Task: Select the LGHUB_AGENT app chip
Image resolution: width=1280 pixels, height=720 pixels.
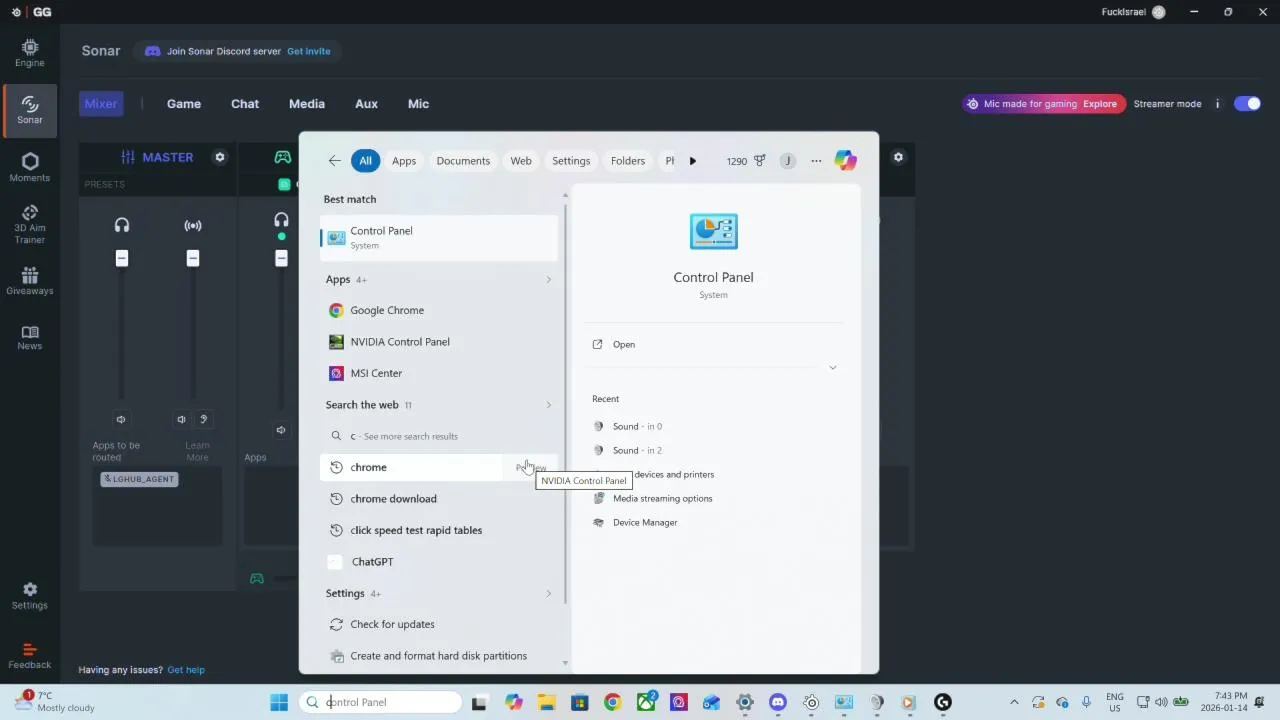Action: (139, 479)
